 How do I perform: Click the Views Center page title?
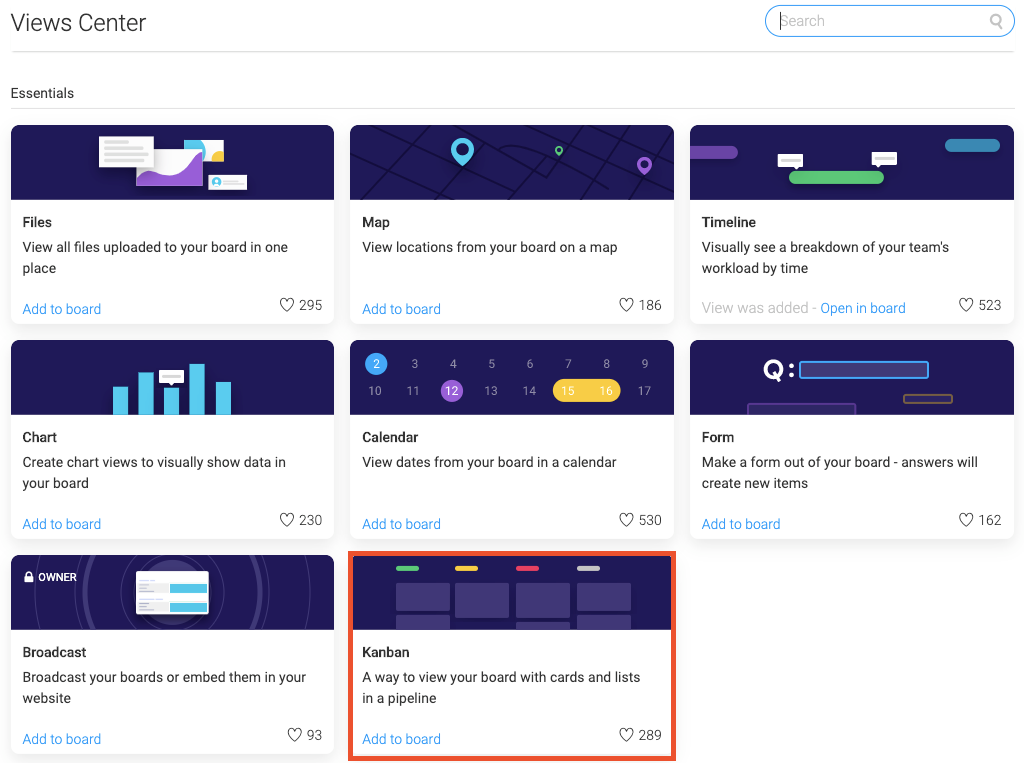coord(78,23)
